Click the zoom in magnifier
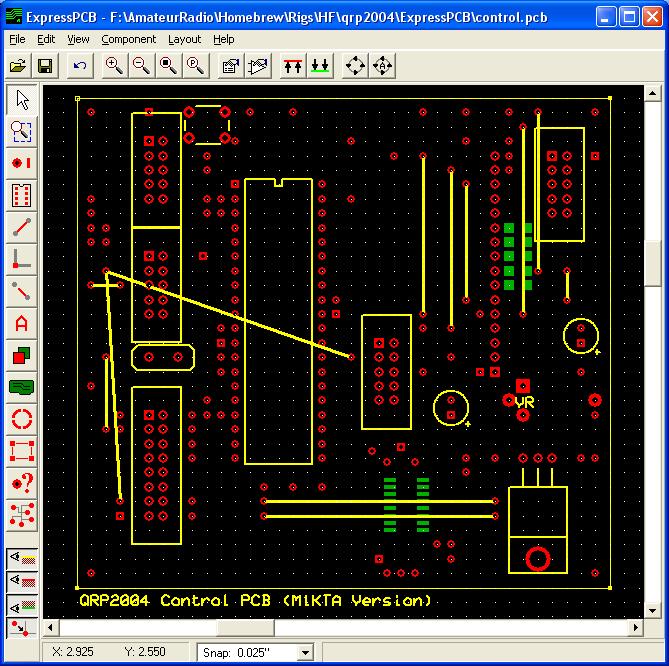 coord(114,66)
